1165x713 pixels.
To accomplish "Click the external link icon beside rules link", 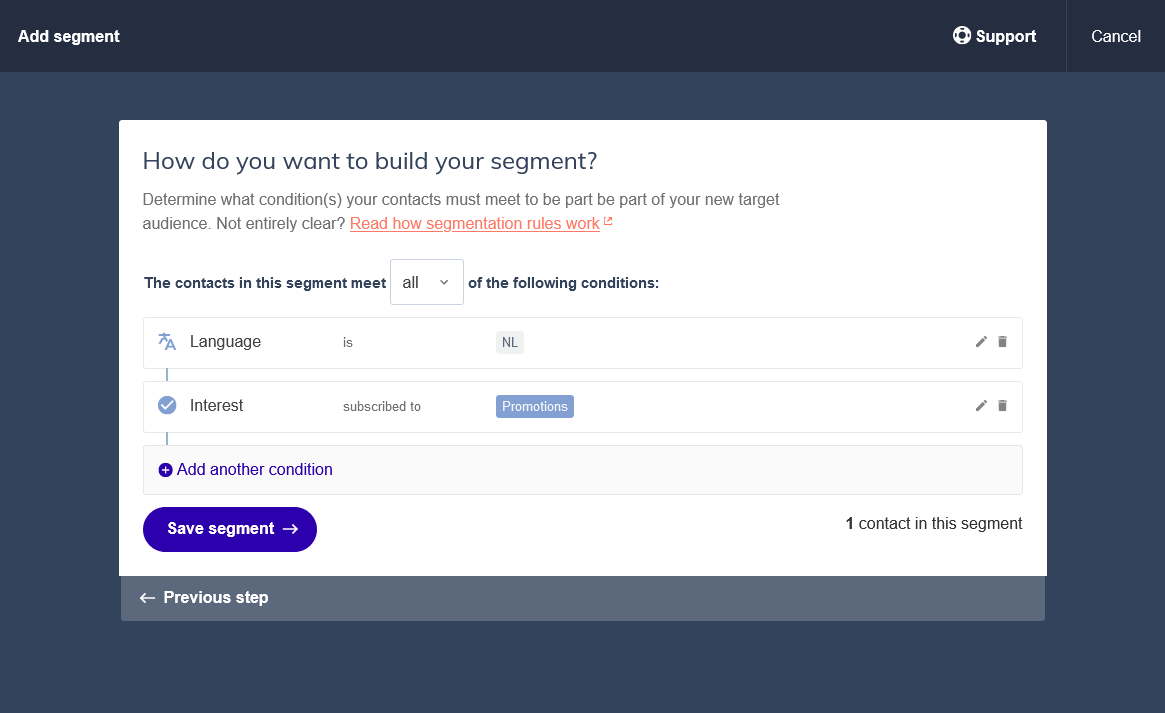I will pos(608,221).
